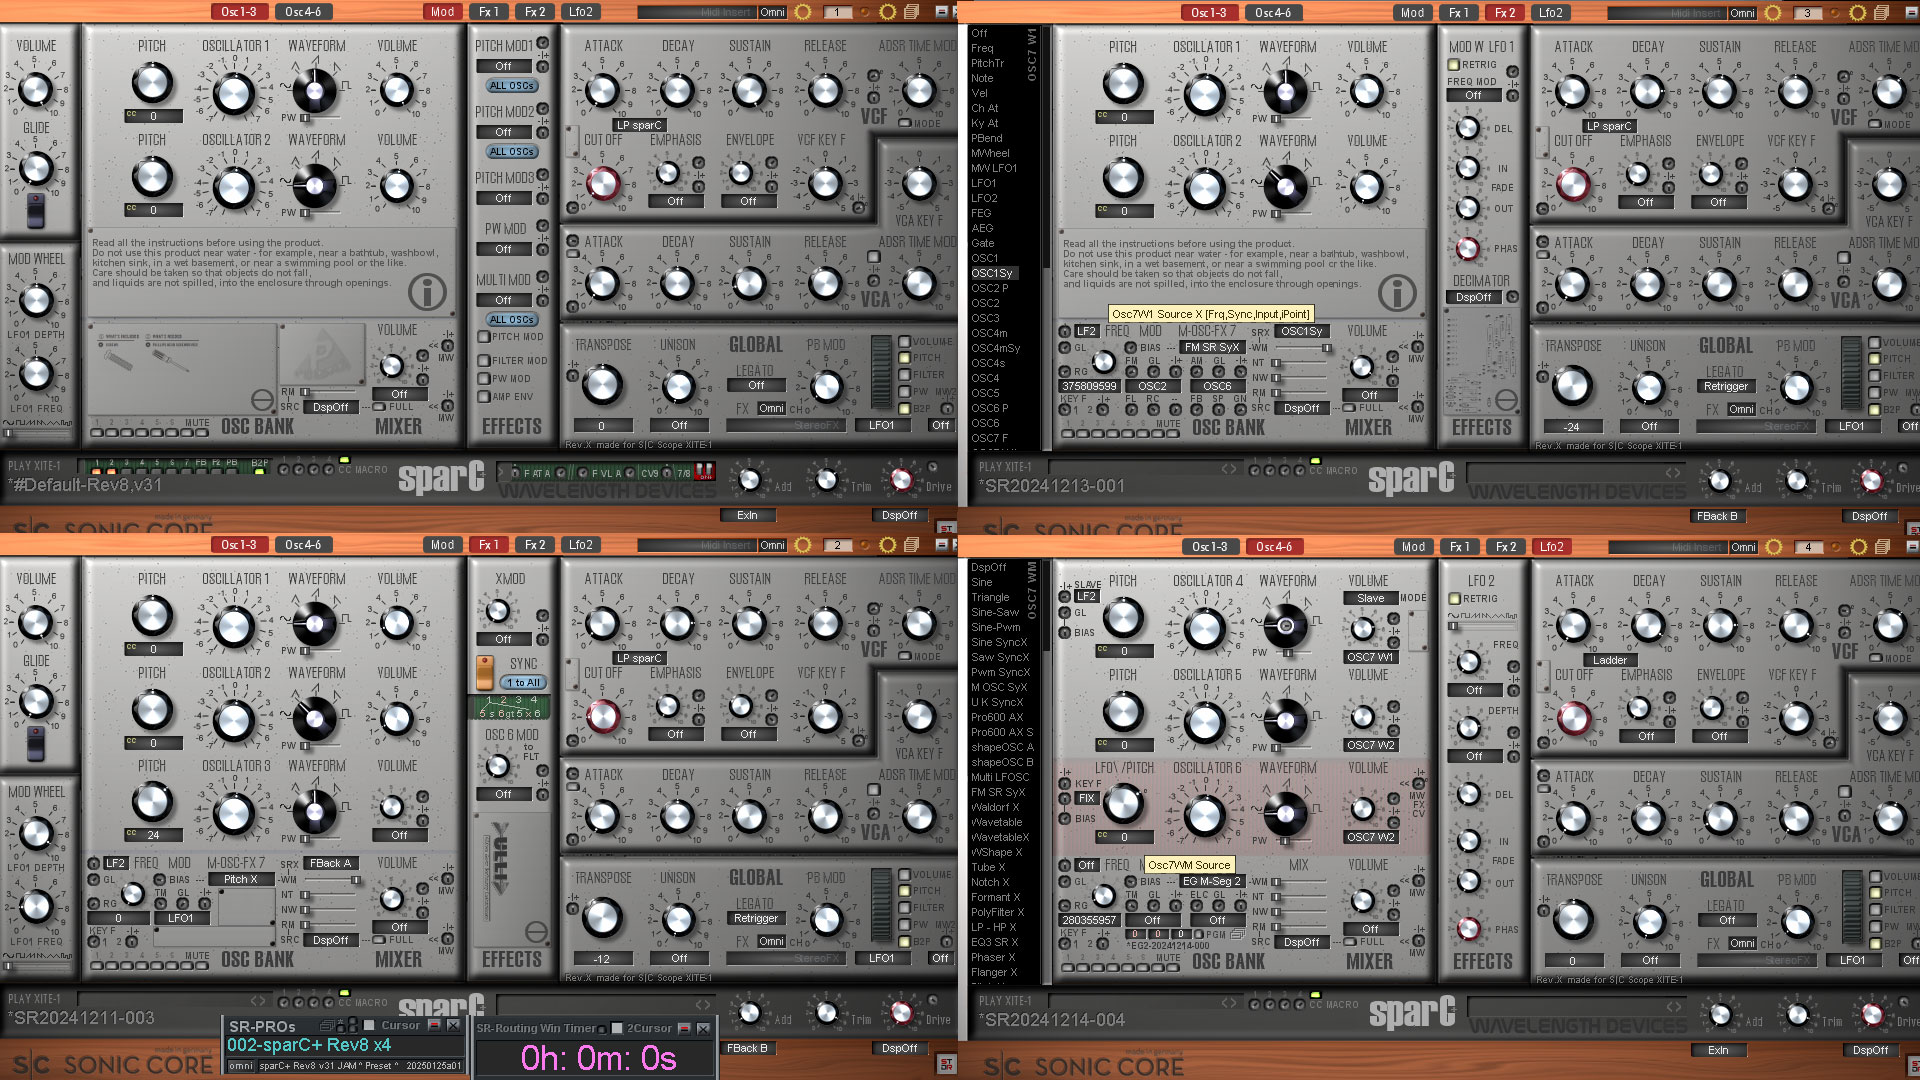Enable the AMP ENV checkbox

484,397
